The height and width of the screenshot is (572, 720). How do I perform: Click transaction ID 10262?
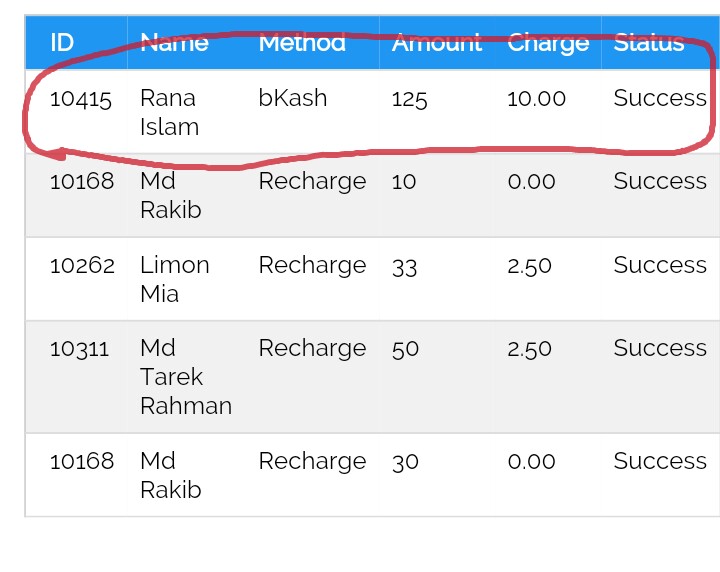[x=82, y=266]
